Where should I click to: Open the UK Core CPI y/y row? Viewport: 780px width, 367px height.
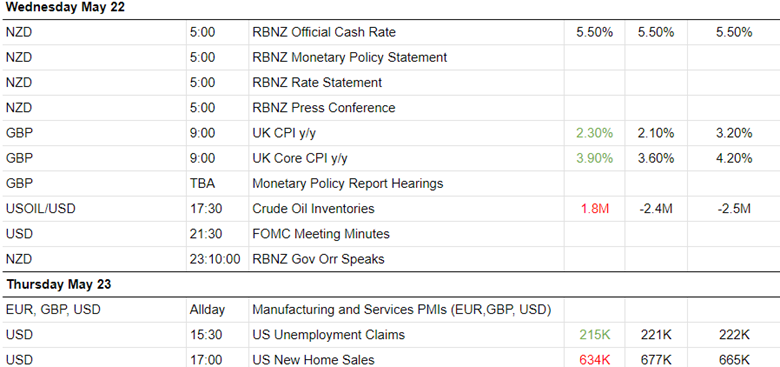[x=300, y=158]
